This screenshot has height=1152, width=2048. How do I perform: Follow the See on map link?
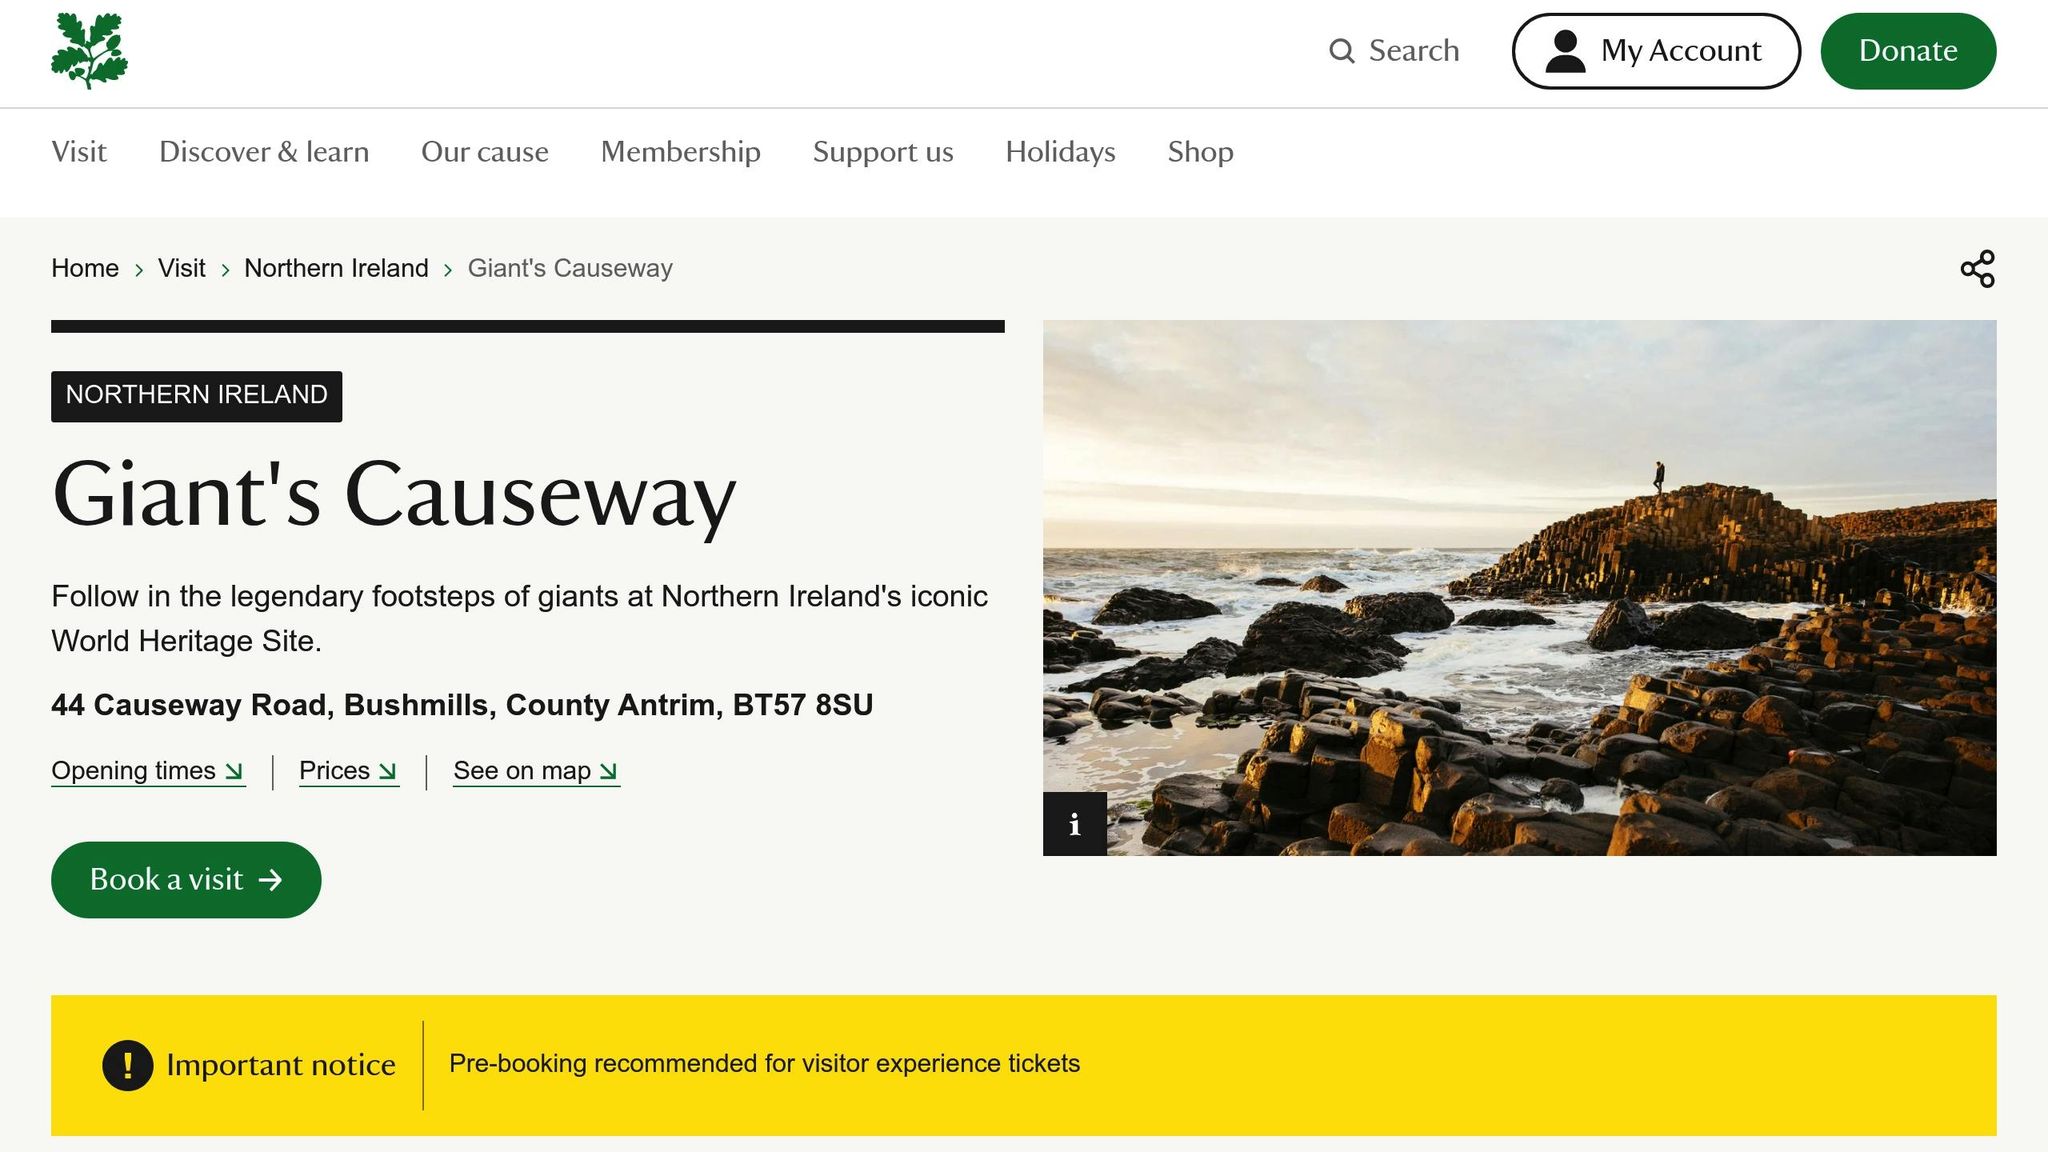536,771
